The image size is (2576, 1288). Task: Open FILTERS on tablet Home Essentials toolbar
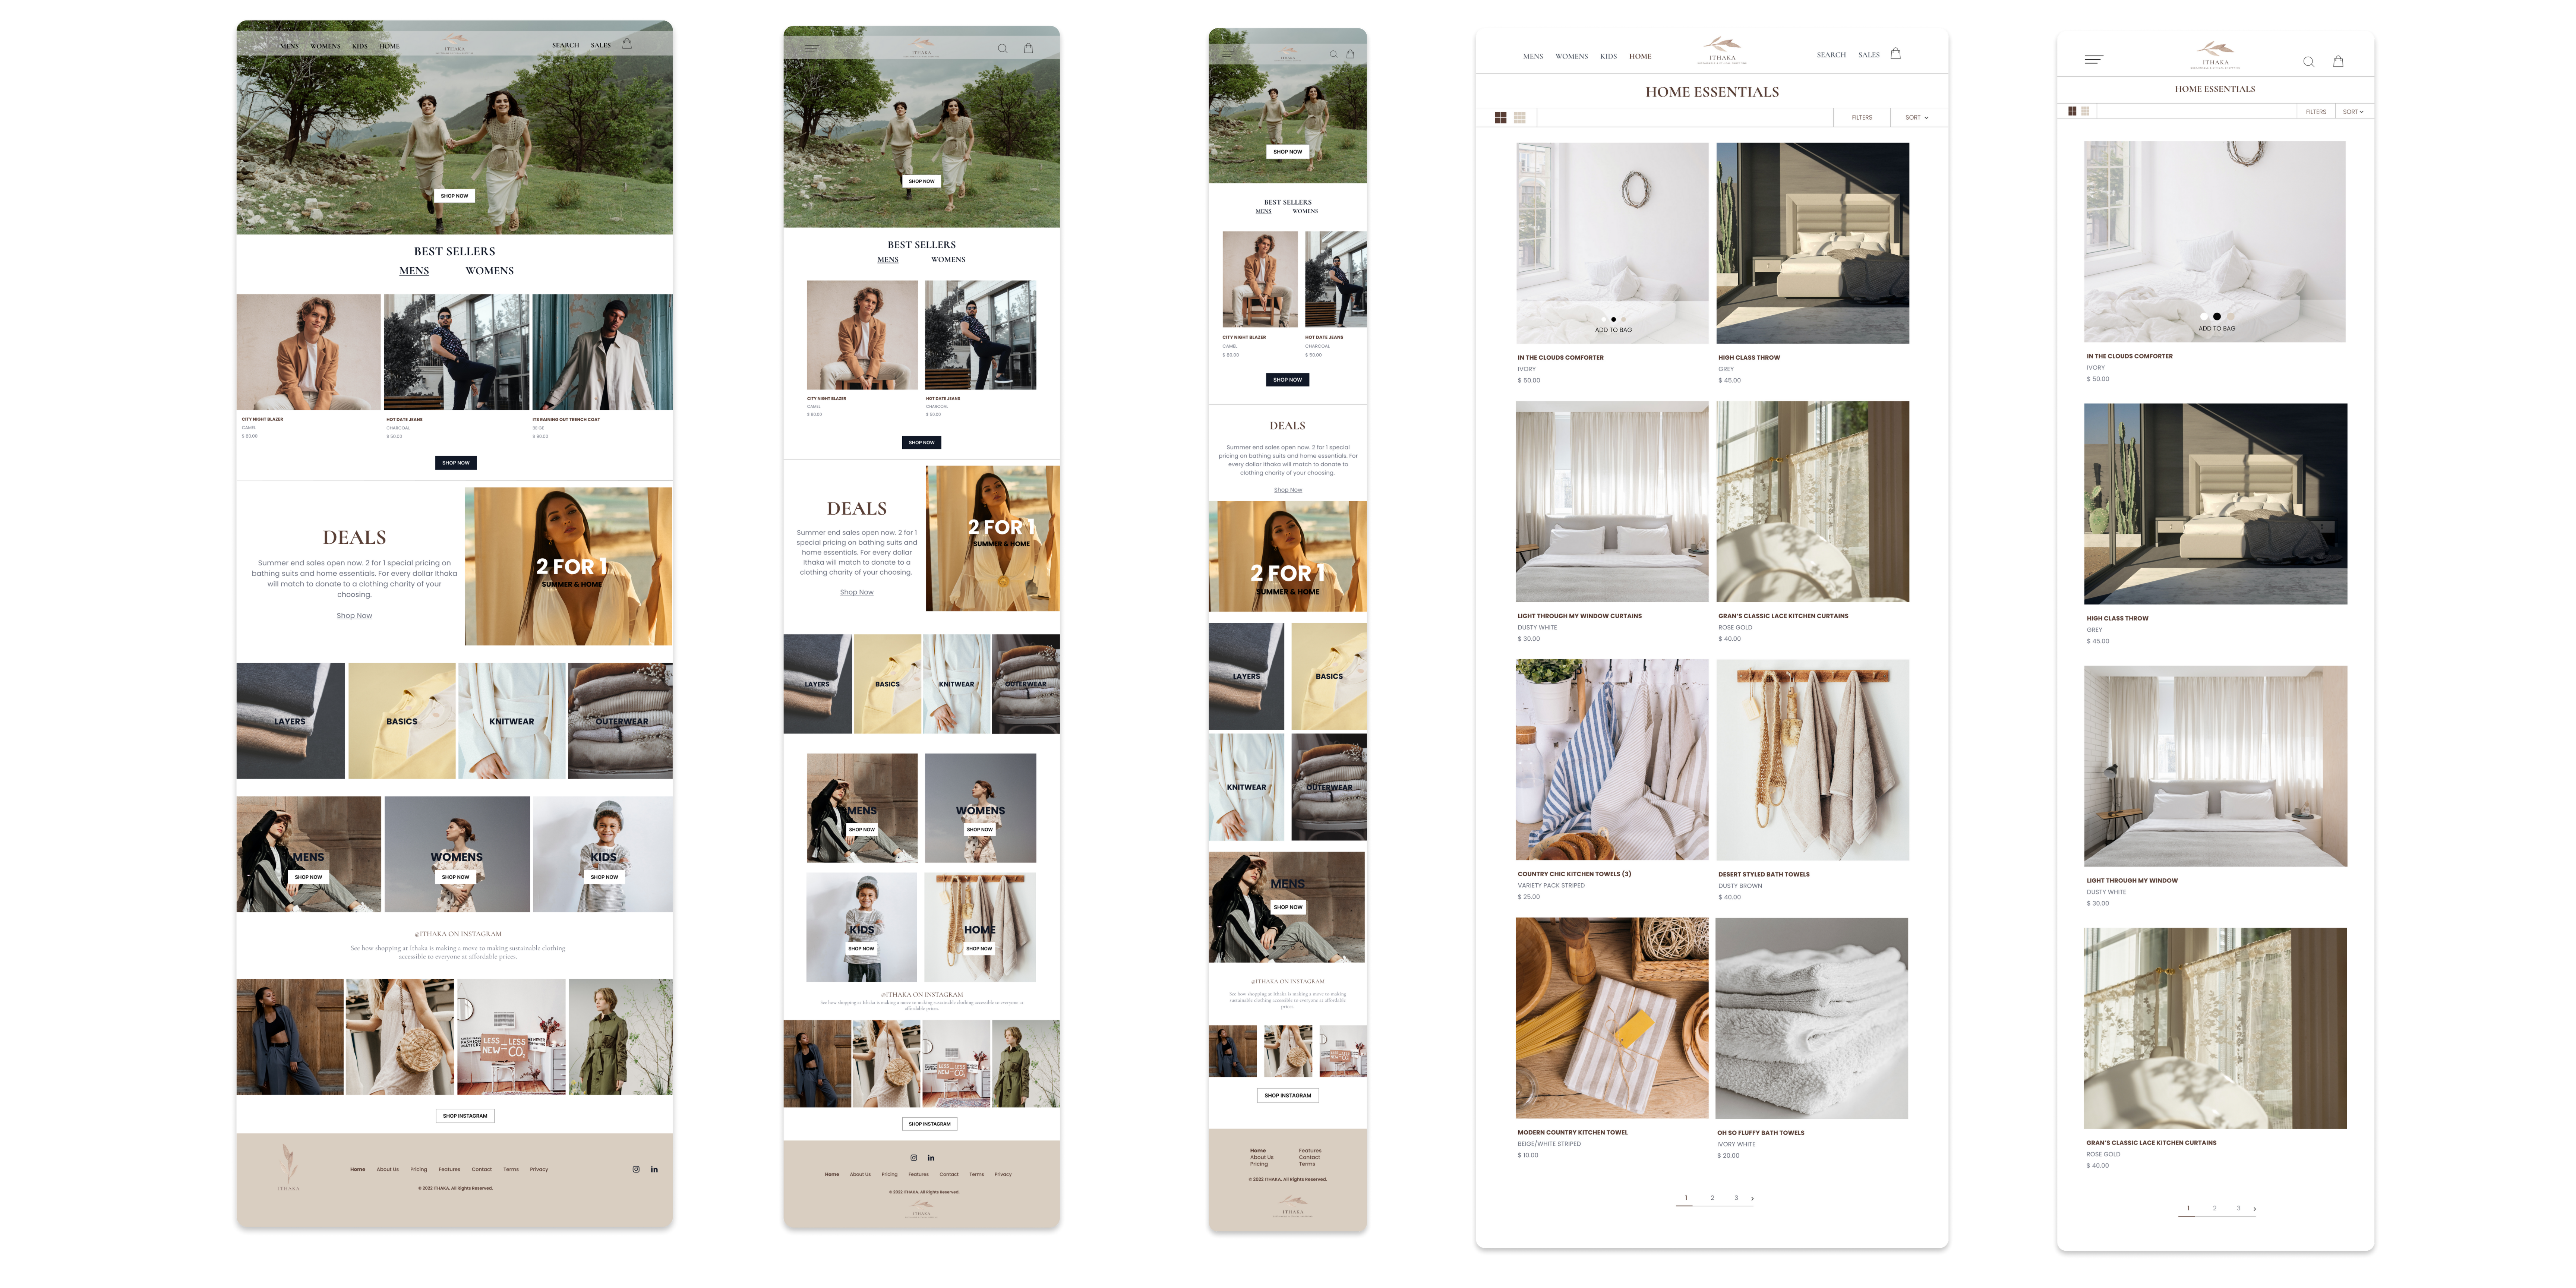click(x=2316, y=112)
